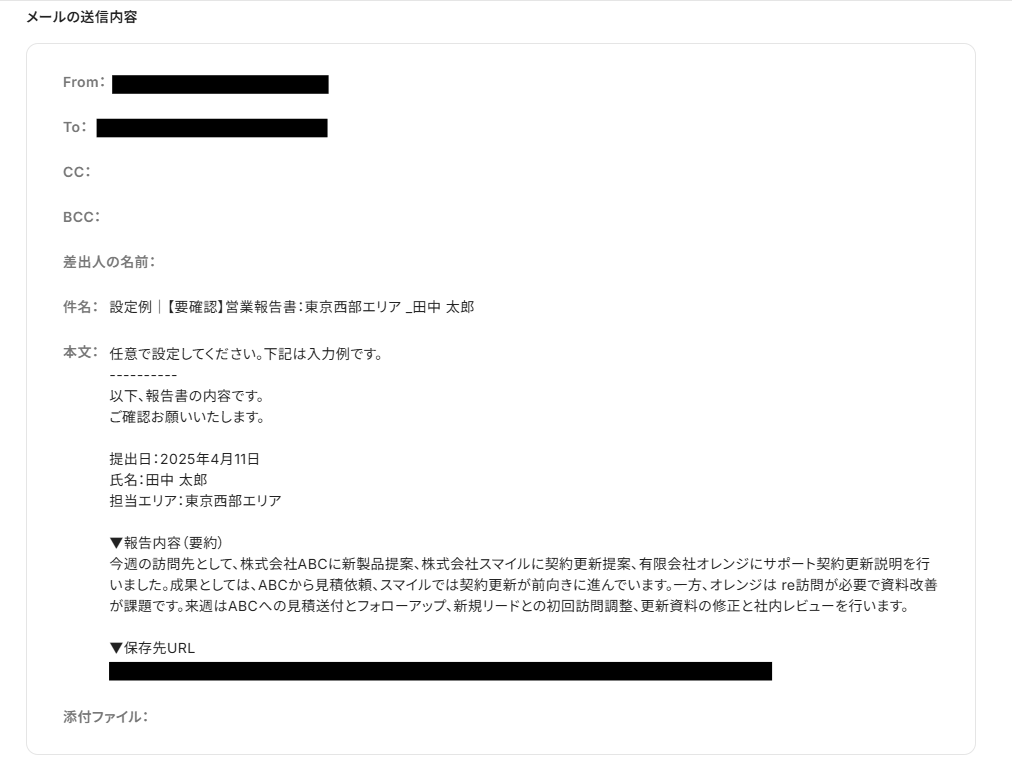Click the redacted From address field
Viewport: 1012px width, 766px height.
(220, 85)
